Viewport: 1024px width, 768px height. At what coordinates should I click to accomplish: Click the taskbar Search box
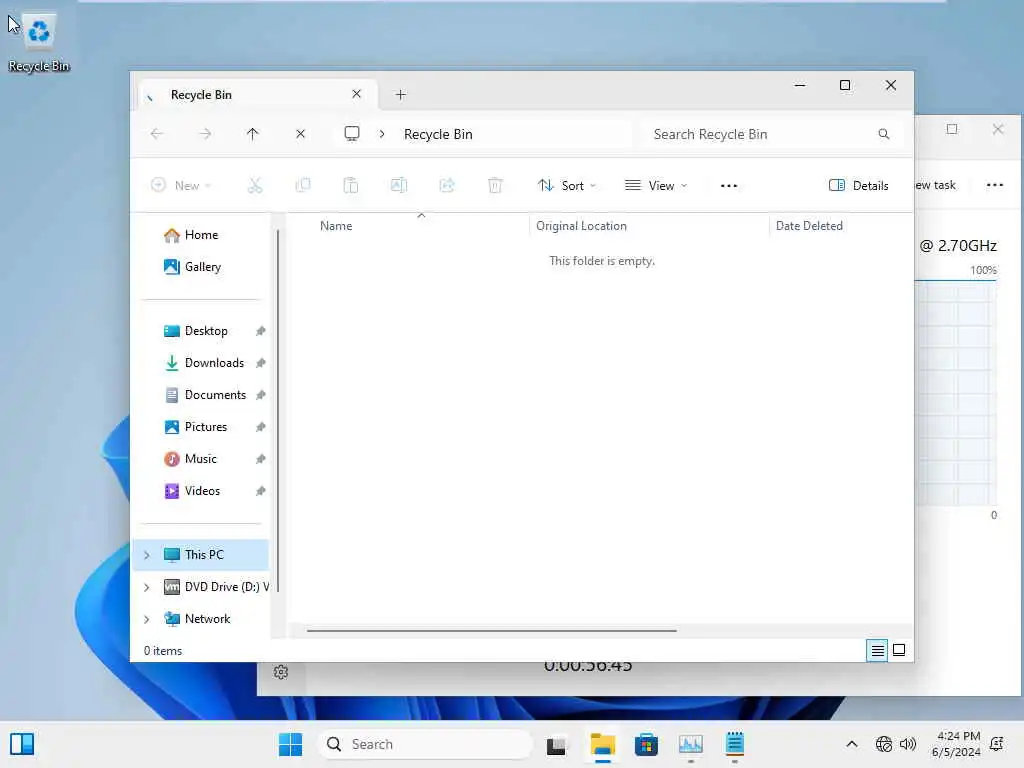(426, 744)
